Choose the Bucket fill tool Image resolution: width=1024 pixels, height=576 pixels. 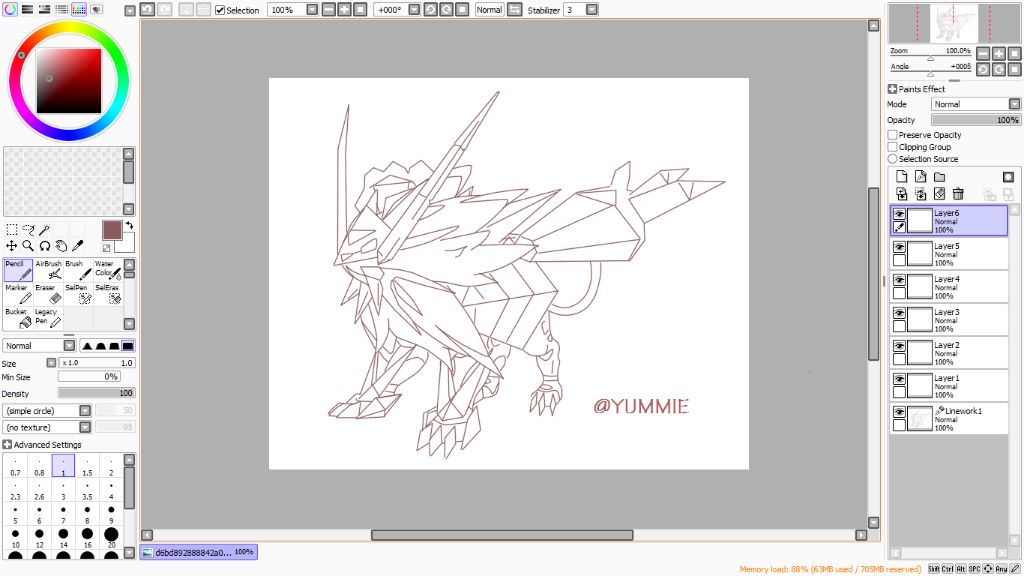click(x=18, y=318)
